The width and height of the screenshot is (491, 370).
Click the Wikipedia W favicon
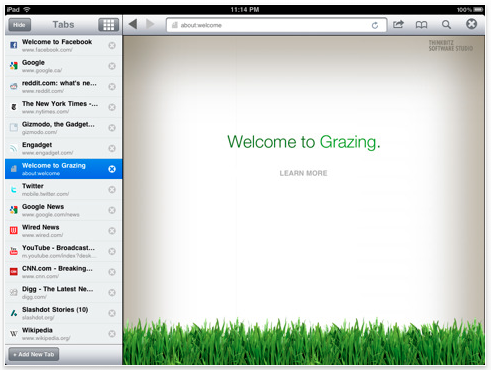tap(14, 333)
